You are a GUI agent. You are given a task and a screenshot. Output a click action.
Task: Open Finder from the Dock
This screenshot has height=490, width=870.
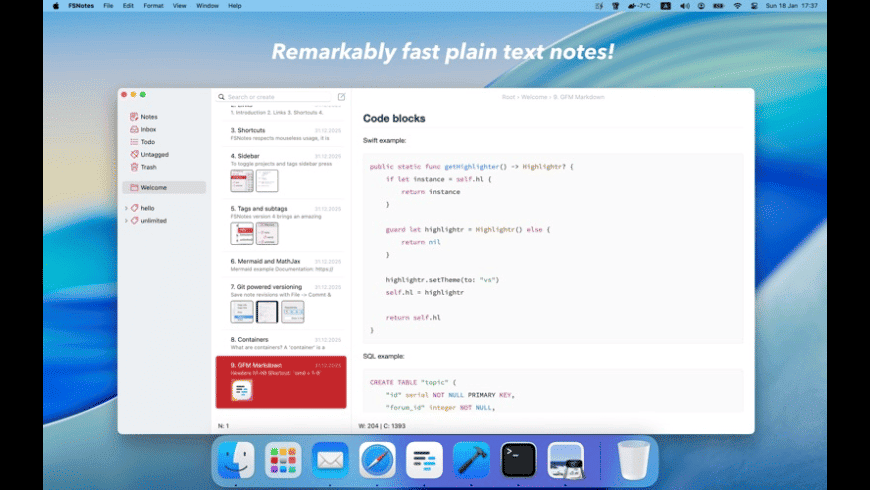[236, 460]
